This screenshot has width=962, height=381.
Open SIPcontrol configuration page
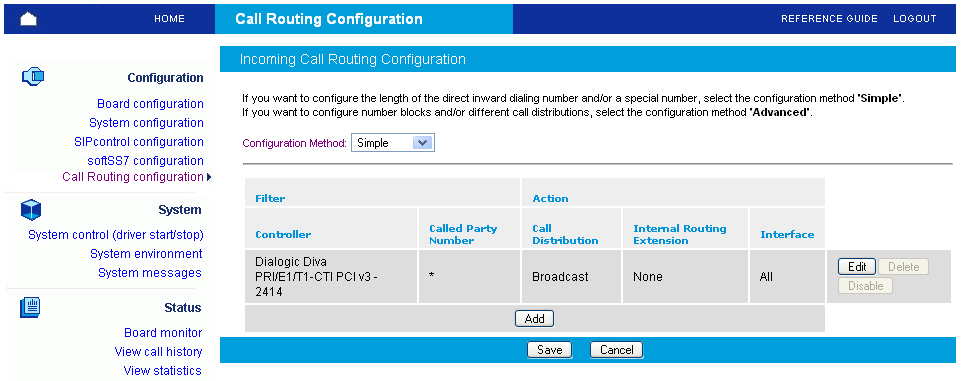pyautogui.click(x=139, y=142)
